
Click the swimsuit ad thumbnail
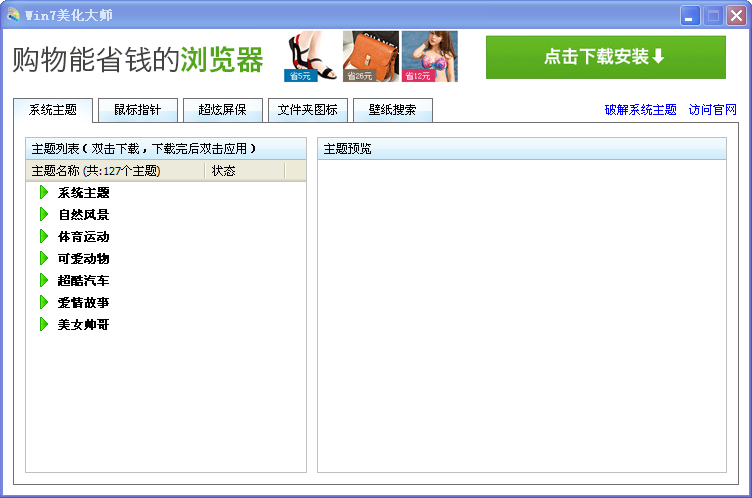click(x=430, y=57)
